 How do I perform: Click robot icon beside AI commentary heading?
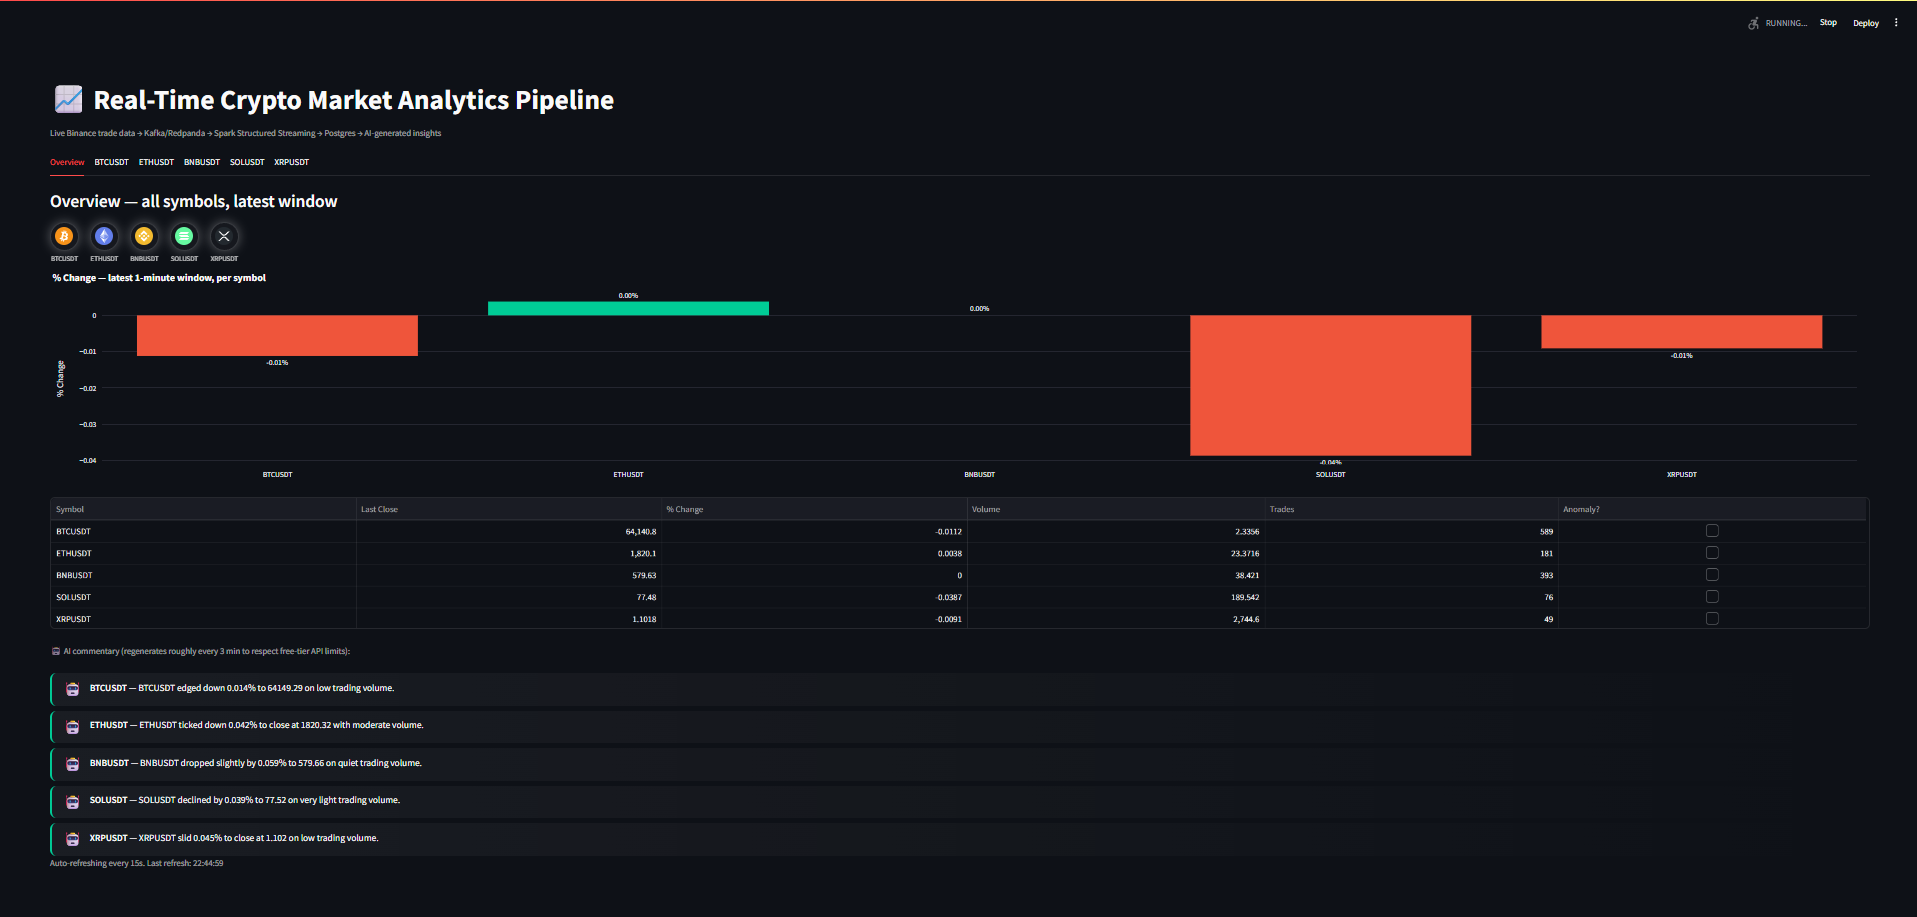[x=56, y=651]
